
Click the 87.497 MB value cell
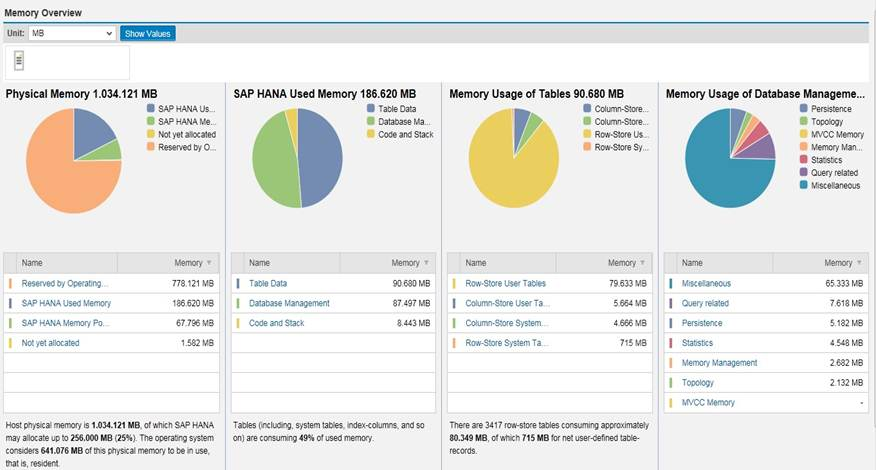(411, 303)
